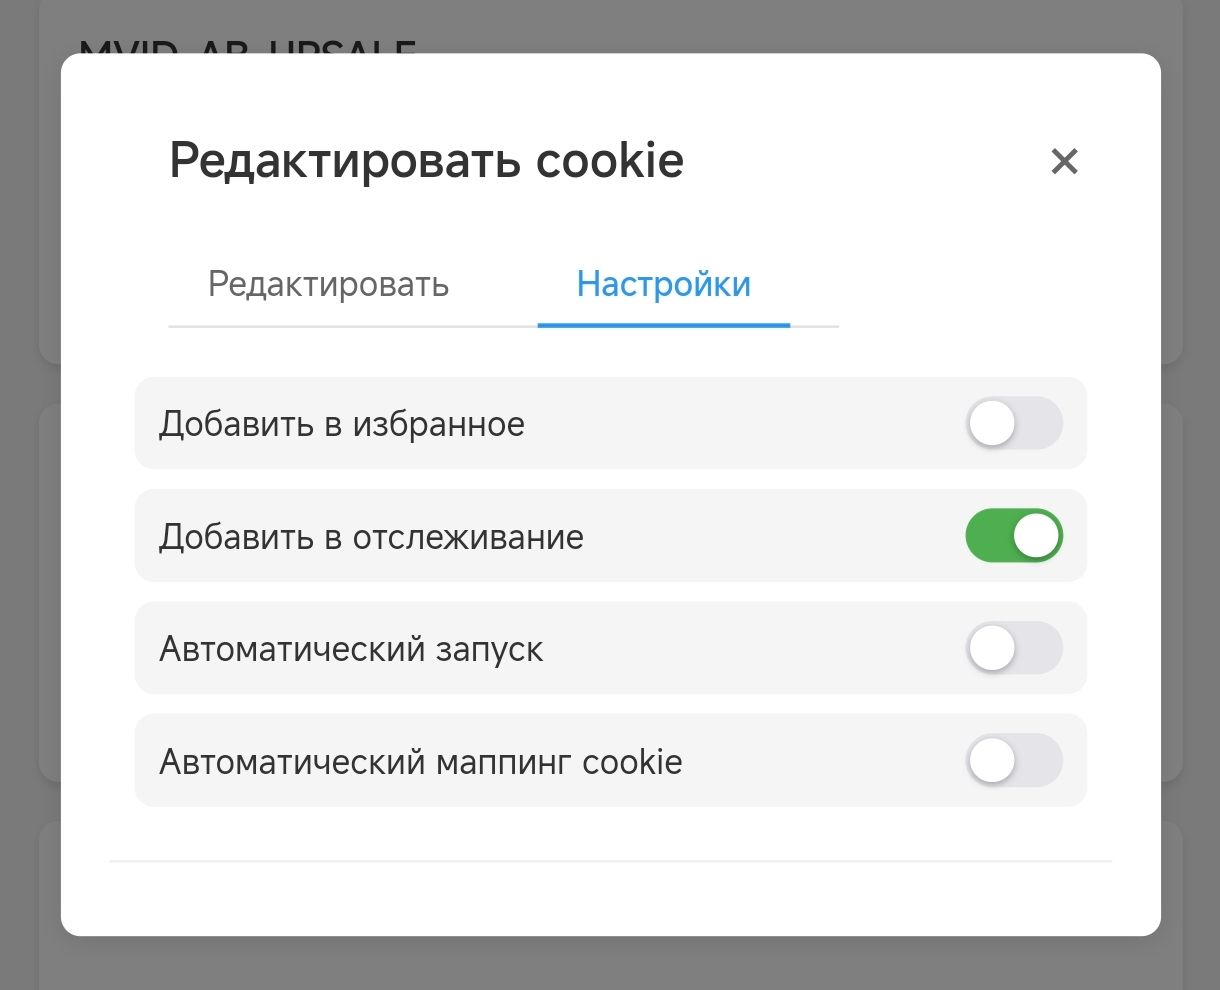This screenshot has width=1220, height=990.
Task: Switch to the Редактировать tab
Action: (x=328, y=285)
